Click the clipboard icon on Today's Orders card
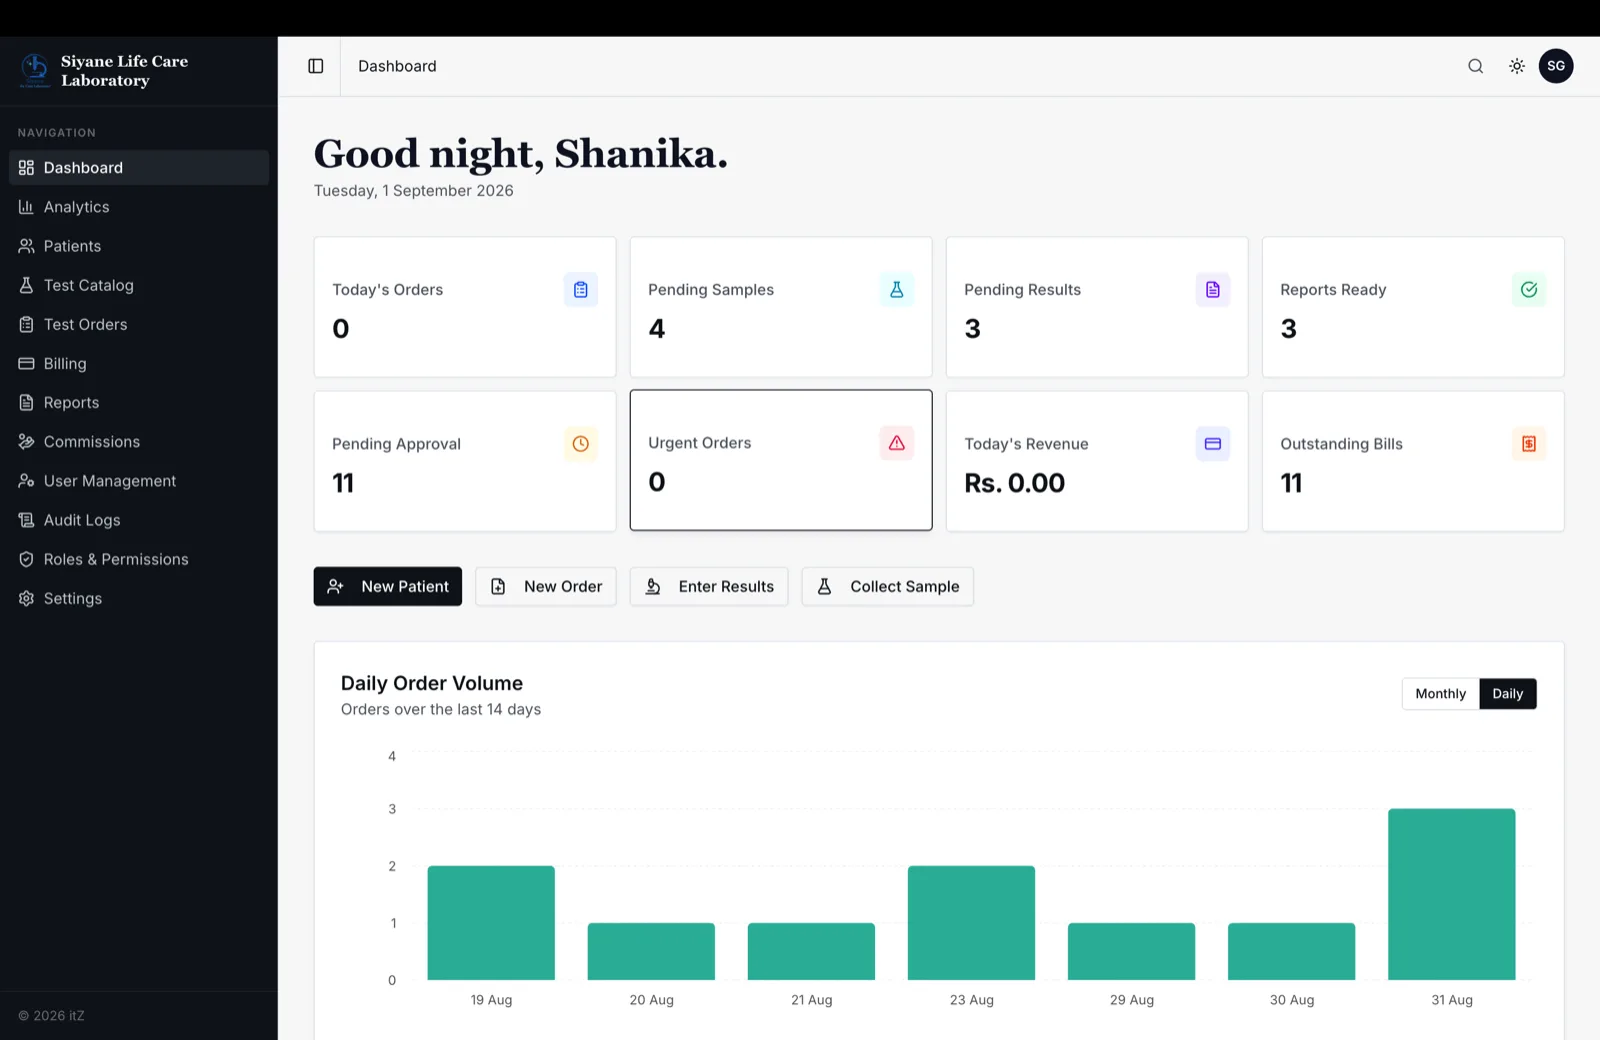Screen dimensions: 1600x1040 coord(581,290)
